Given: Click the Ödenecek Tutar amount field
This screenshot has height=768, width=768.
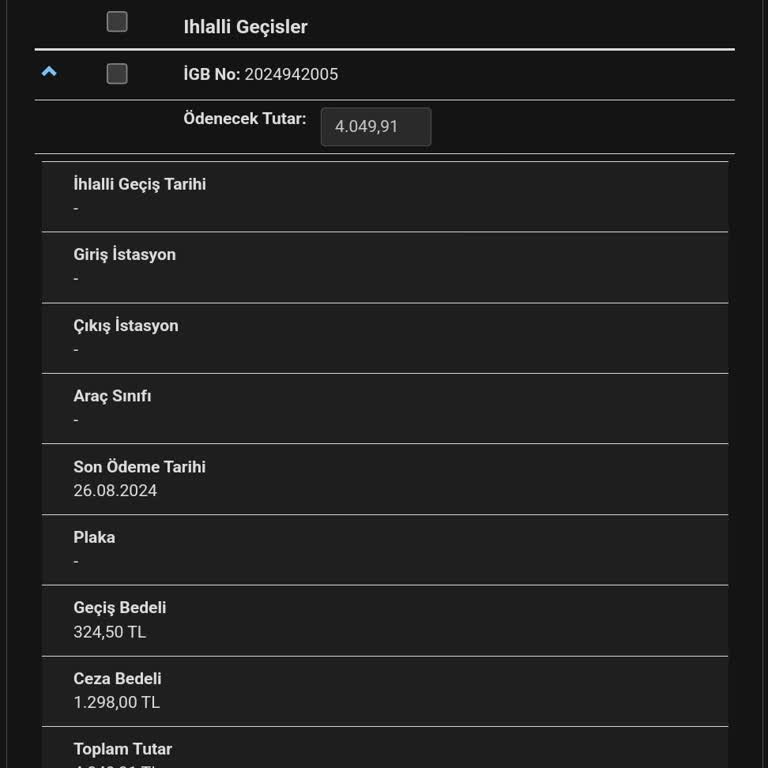Looking at the screenshot, I should click(x=375, y=127).
